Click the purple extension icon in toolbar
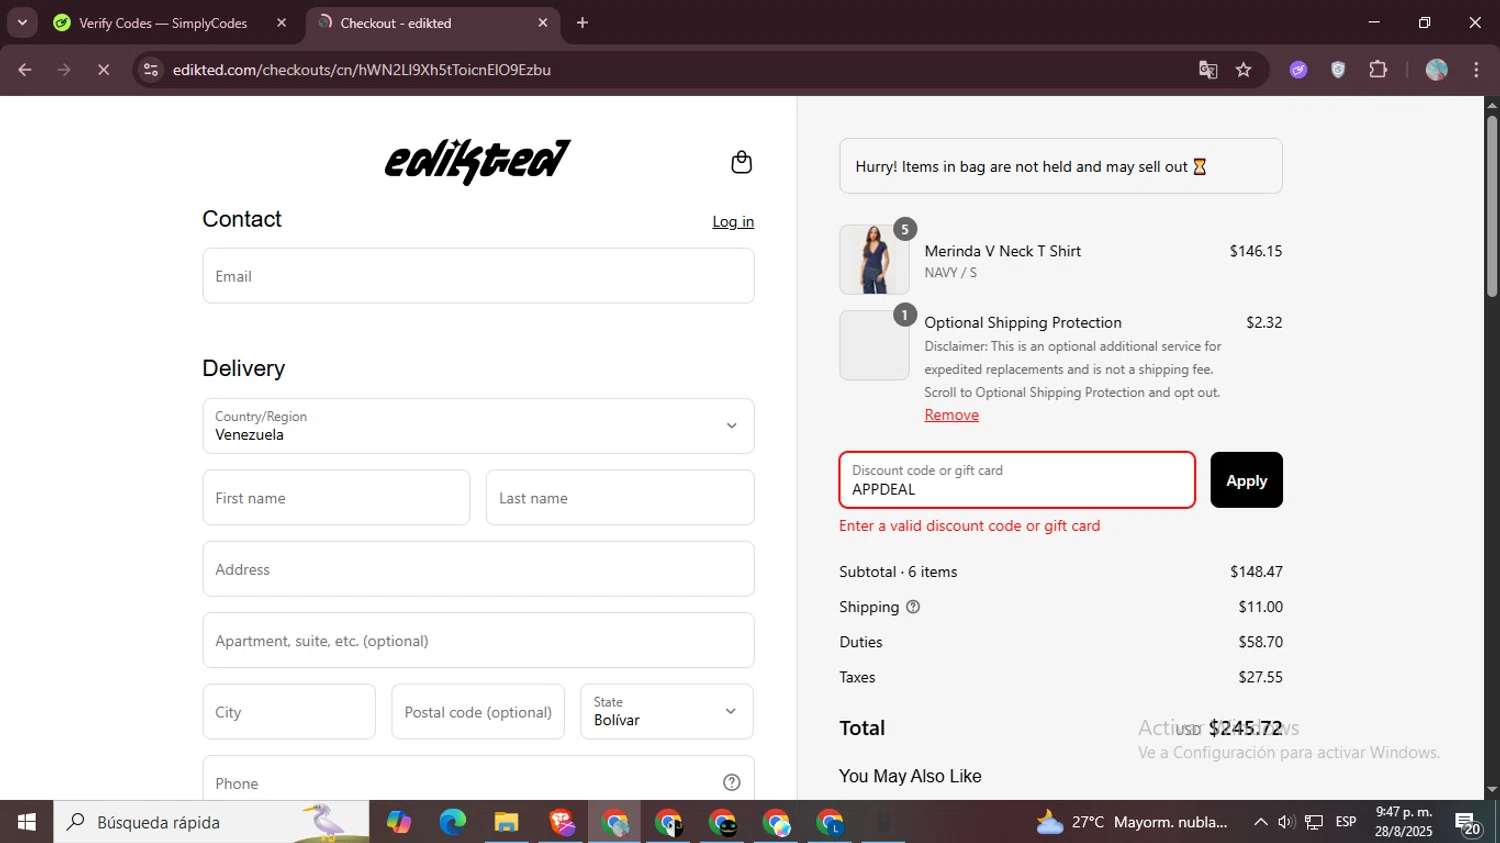Screen dimensions: 1500x843 [1298, 70]
